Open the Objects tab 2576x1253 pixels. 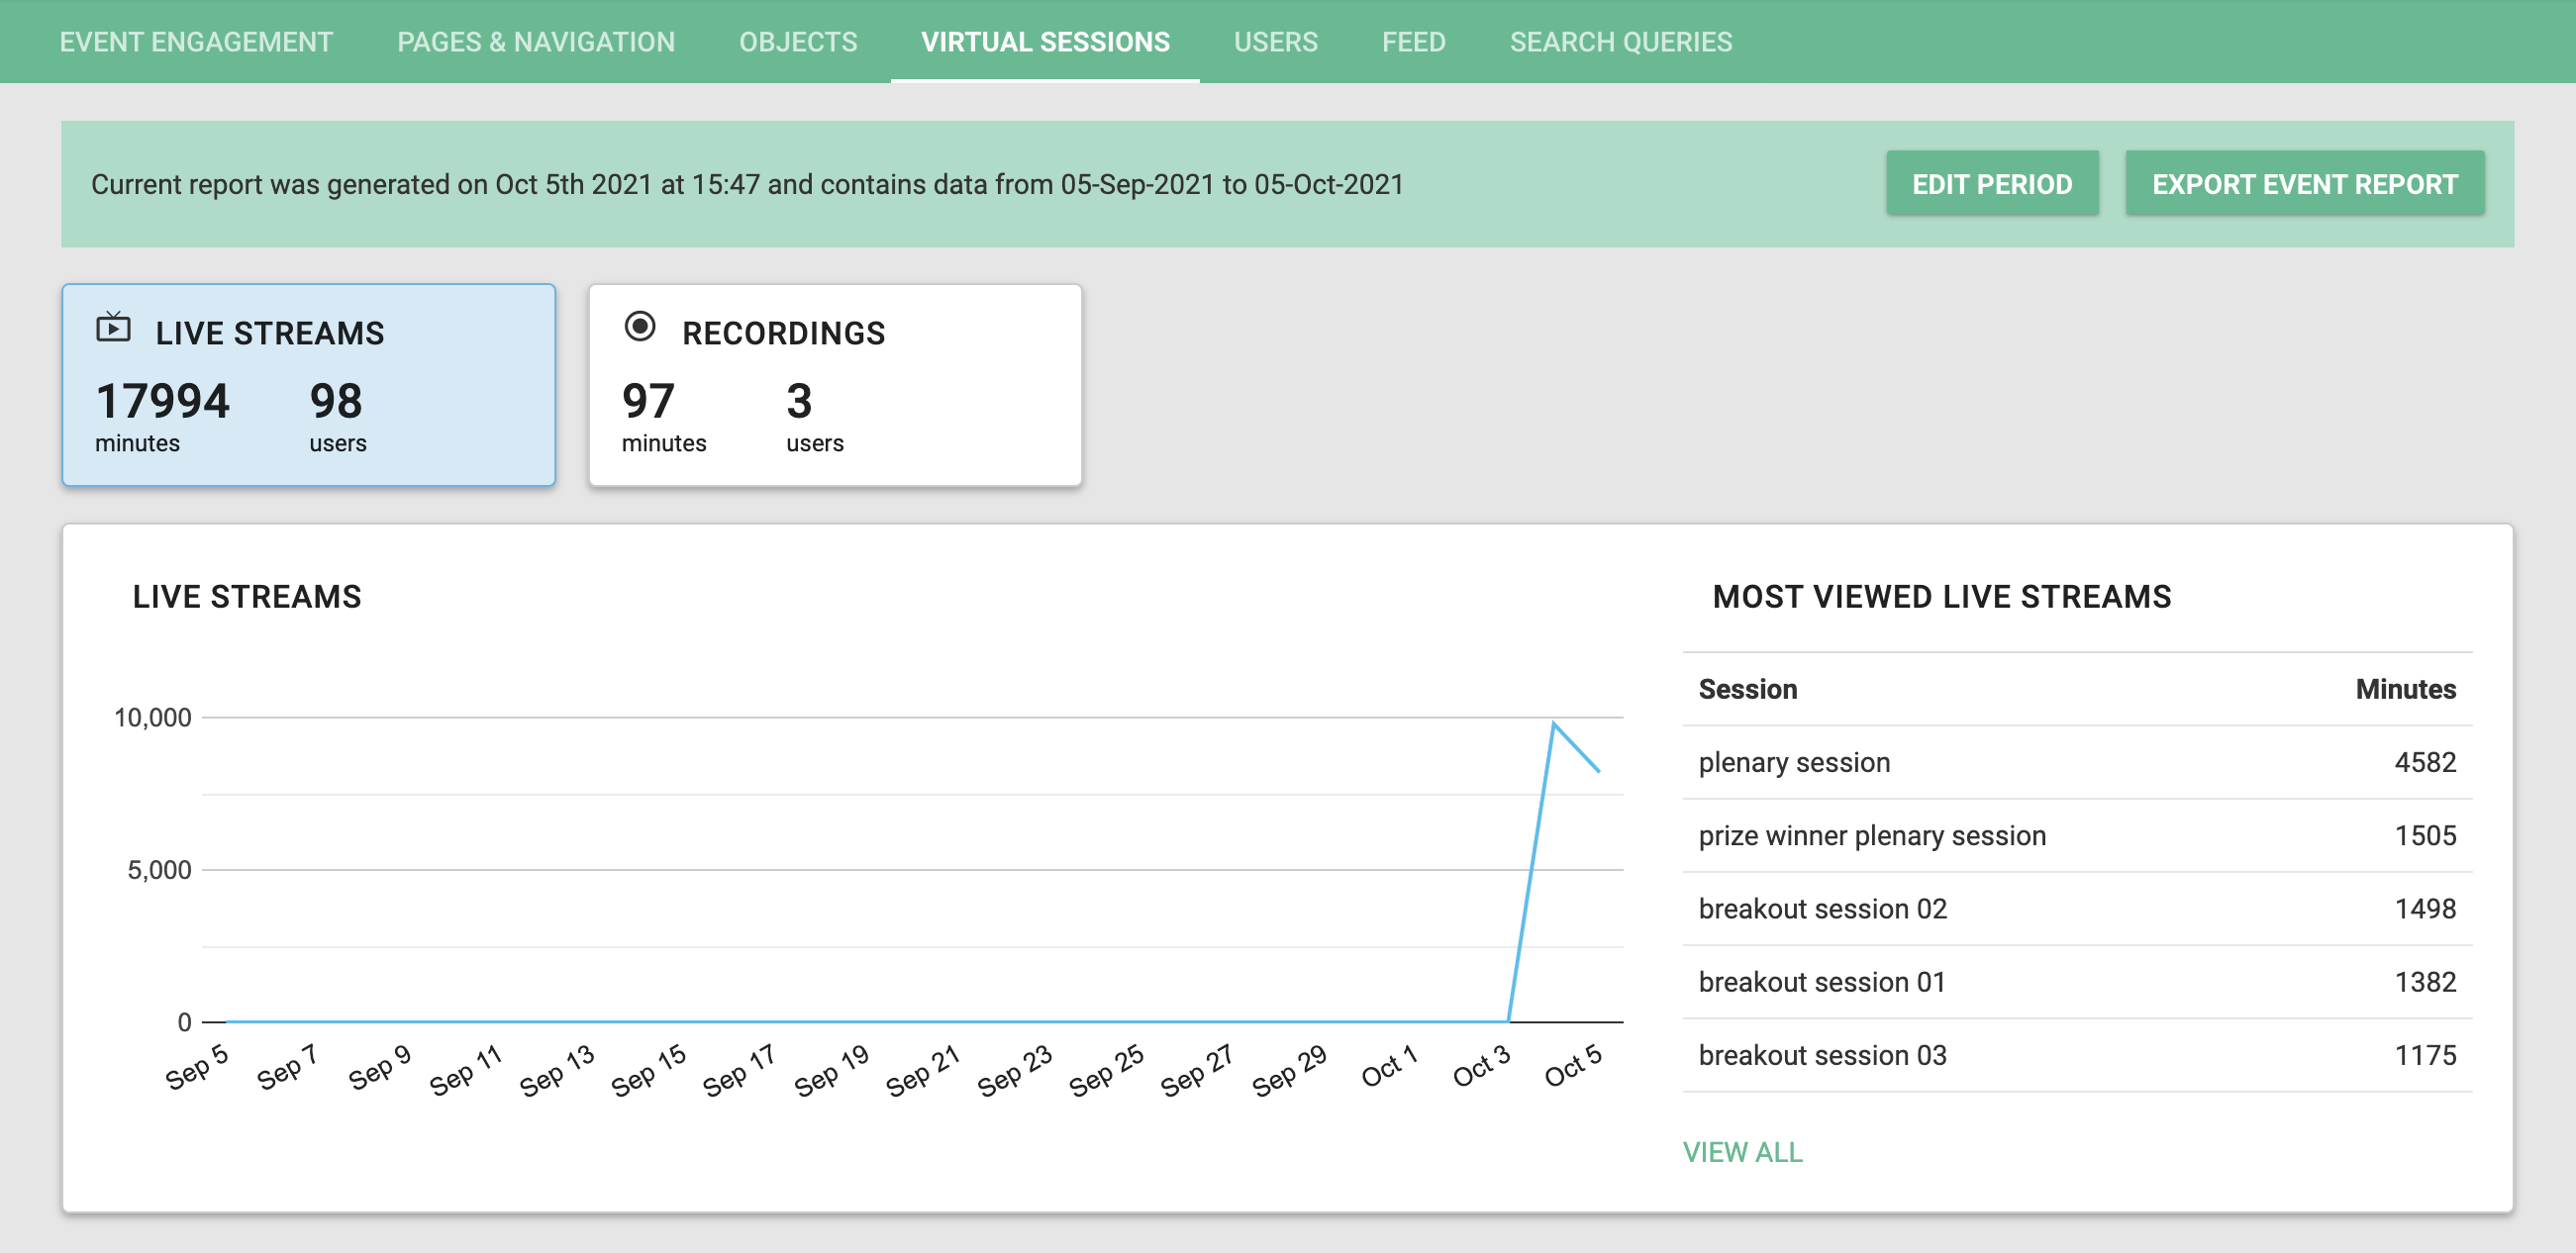coord(798,42)
